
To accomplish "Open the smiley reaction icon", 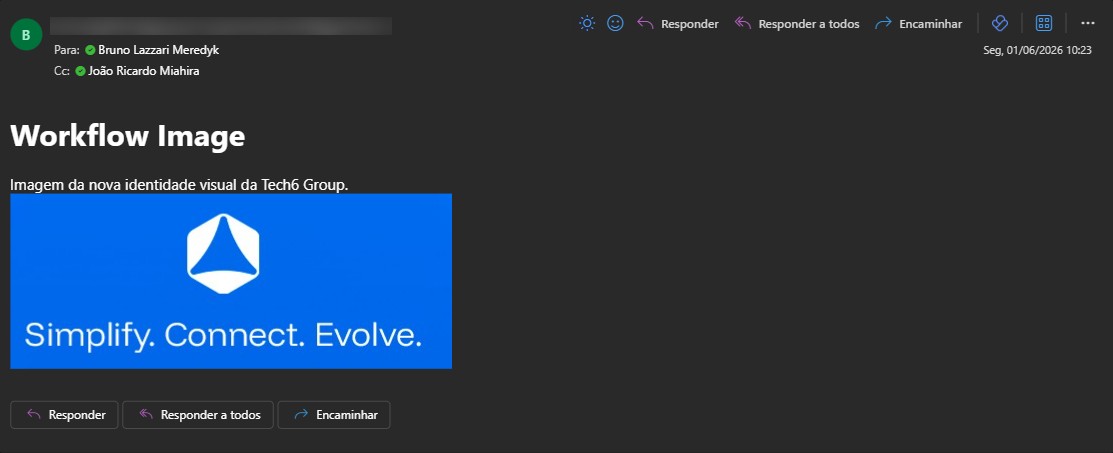I will [x=615, y=23].
